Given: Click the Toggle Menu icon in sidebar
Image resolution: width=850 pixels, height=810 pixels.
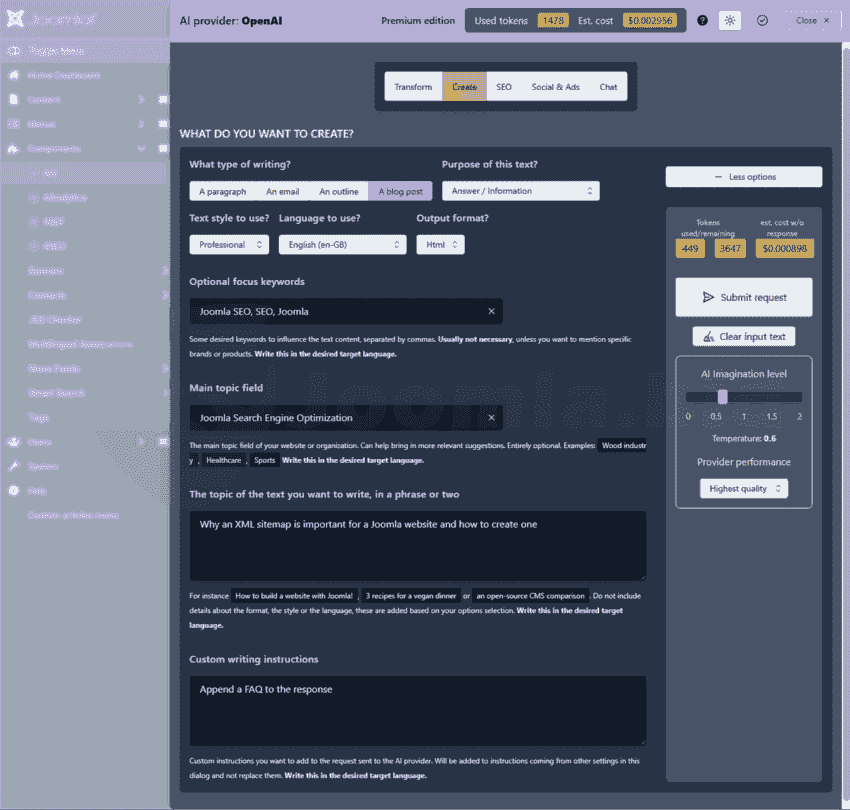Looking at the screenshot, I should tap(14, 51).
